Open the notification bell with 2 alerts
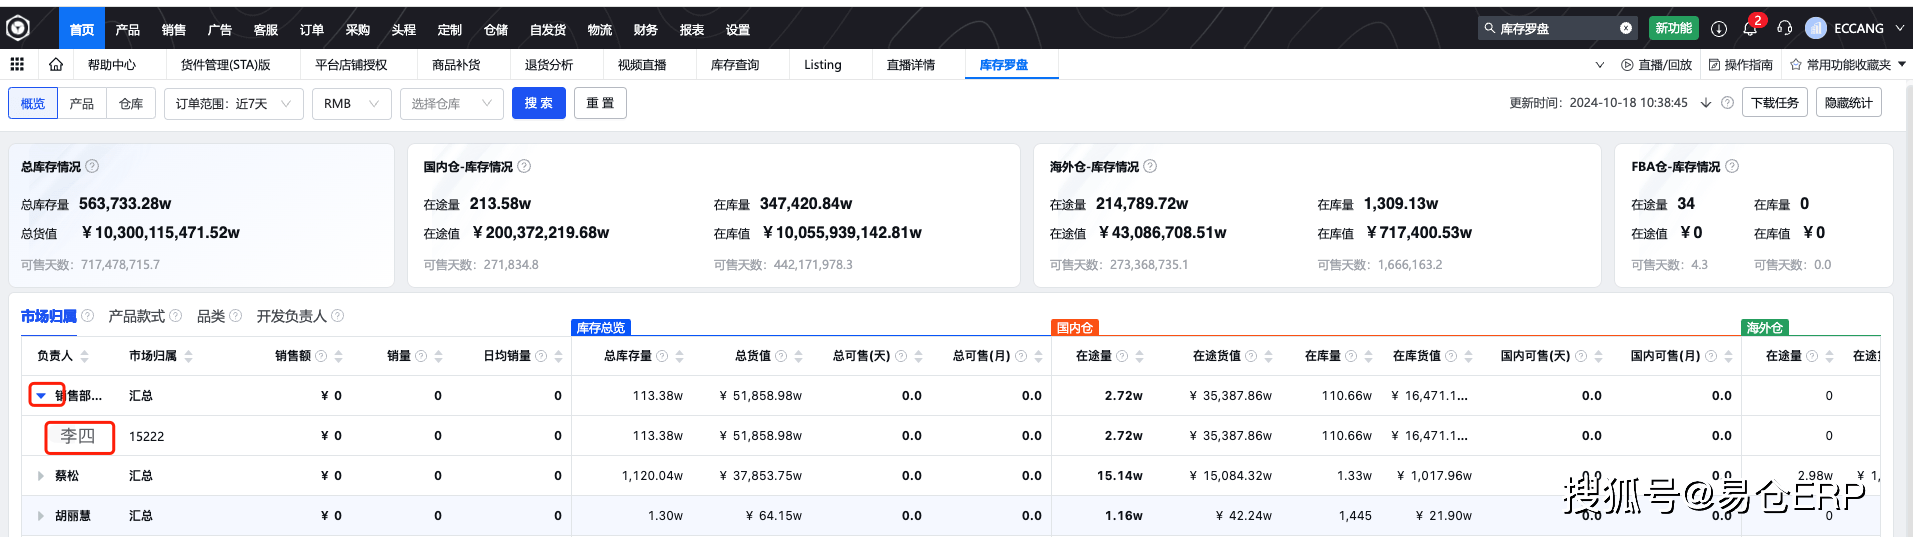1913x537 pixels. coord(1750,29)
